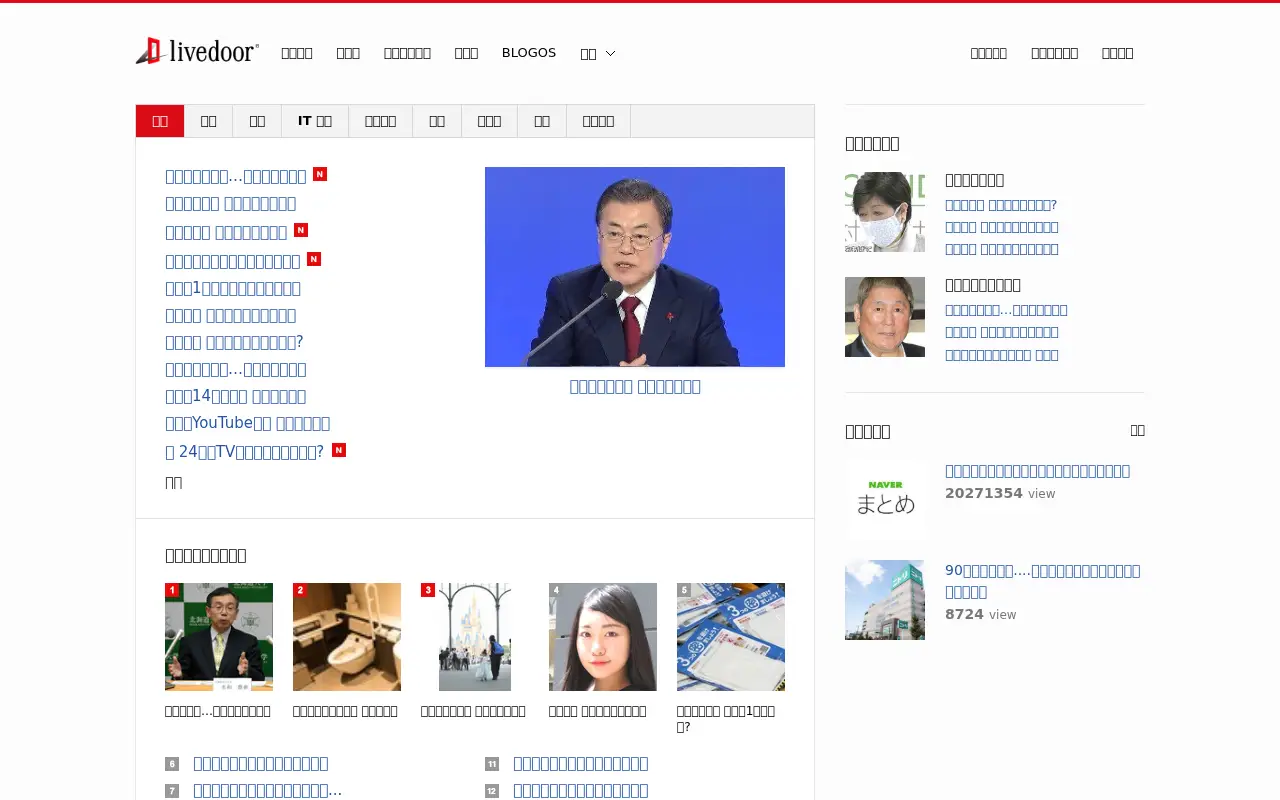Click the N badge beside the 24 TV headline

pyautogui.click(x=339, y=450)
